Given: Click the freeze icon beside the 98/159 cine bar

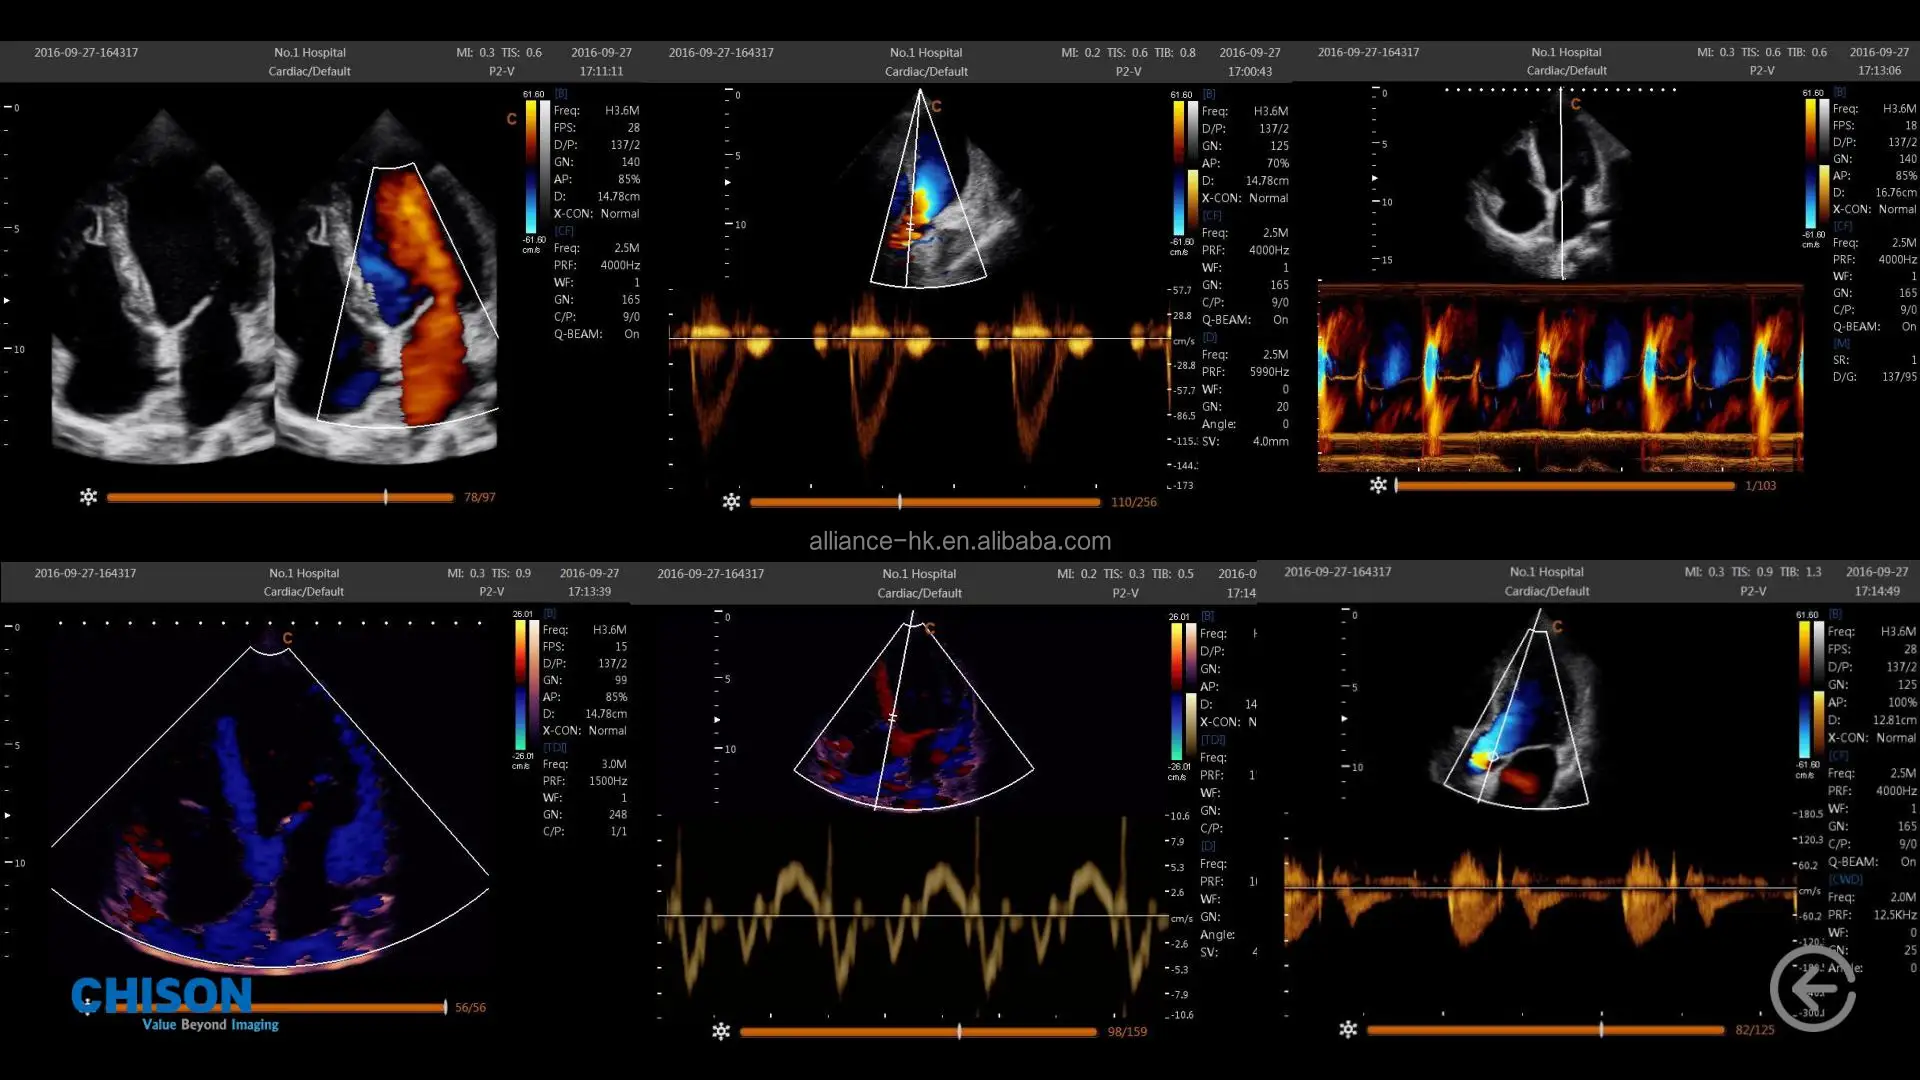Looking at the screenshot, I should (721, 1031).
